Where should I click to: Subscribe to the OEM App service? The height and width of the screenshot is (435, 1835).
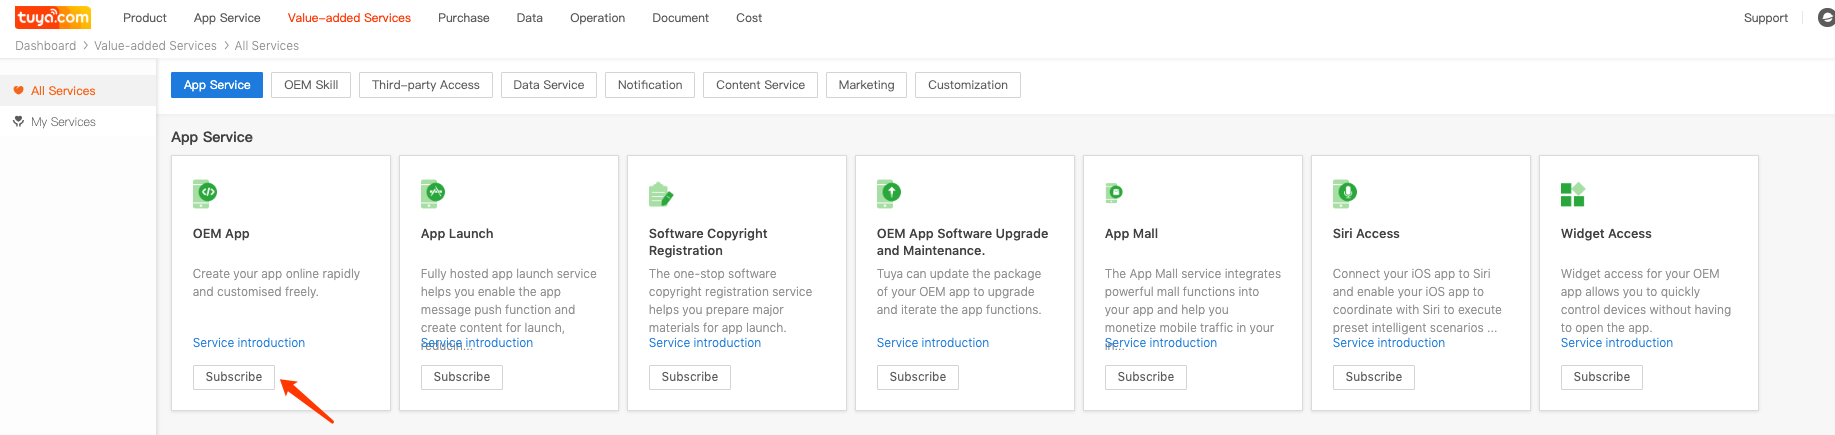[234, 377]
